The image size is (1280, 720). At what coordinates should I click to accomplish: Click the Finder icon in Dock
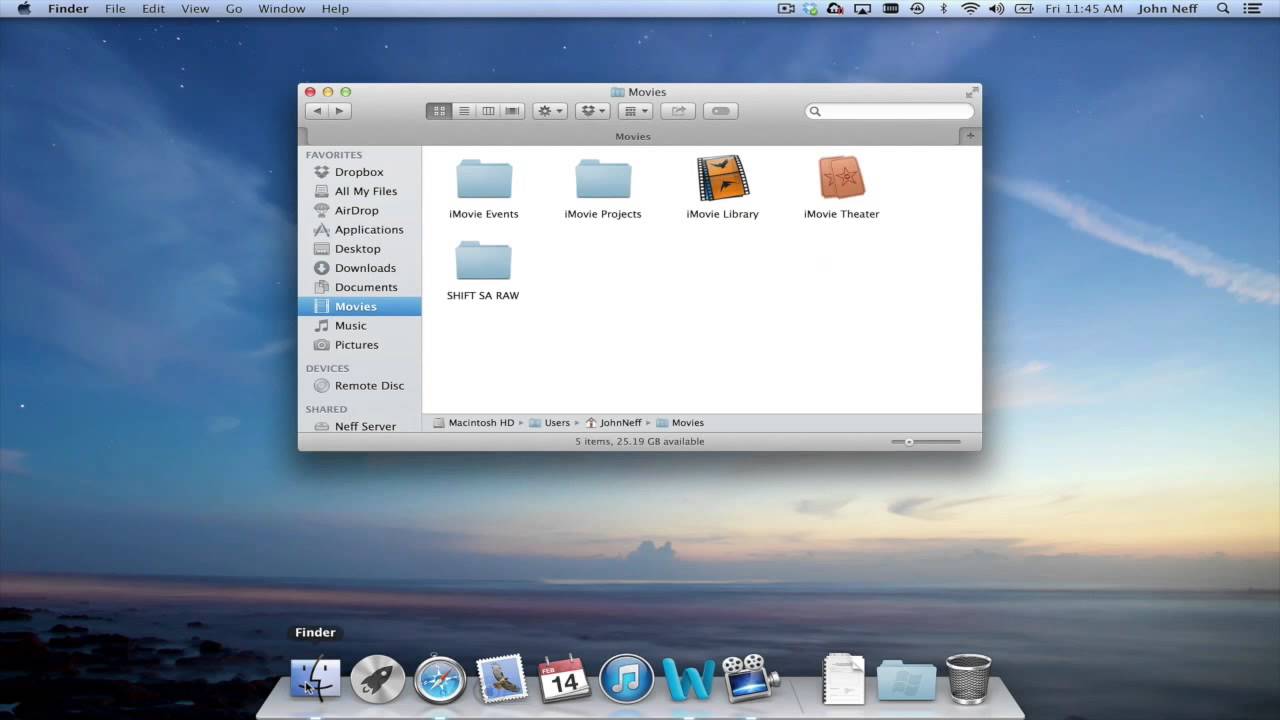[x=315, y=680]
